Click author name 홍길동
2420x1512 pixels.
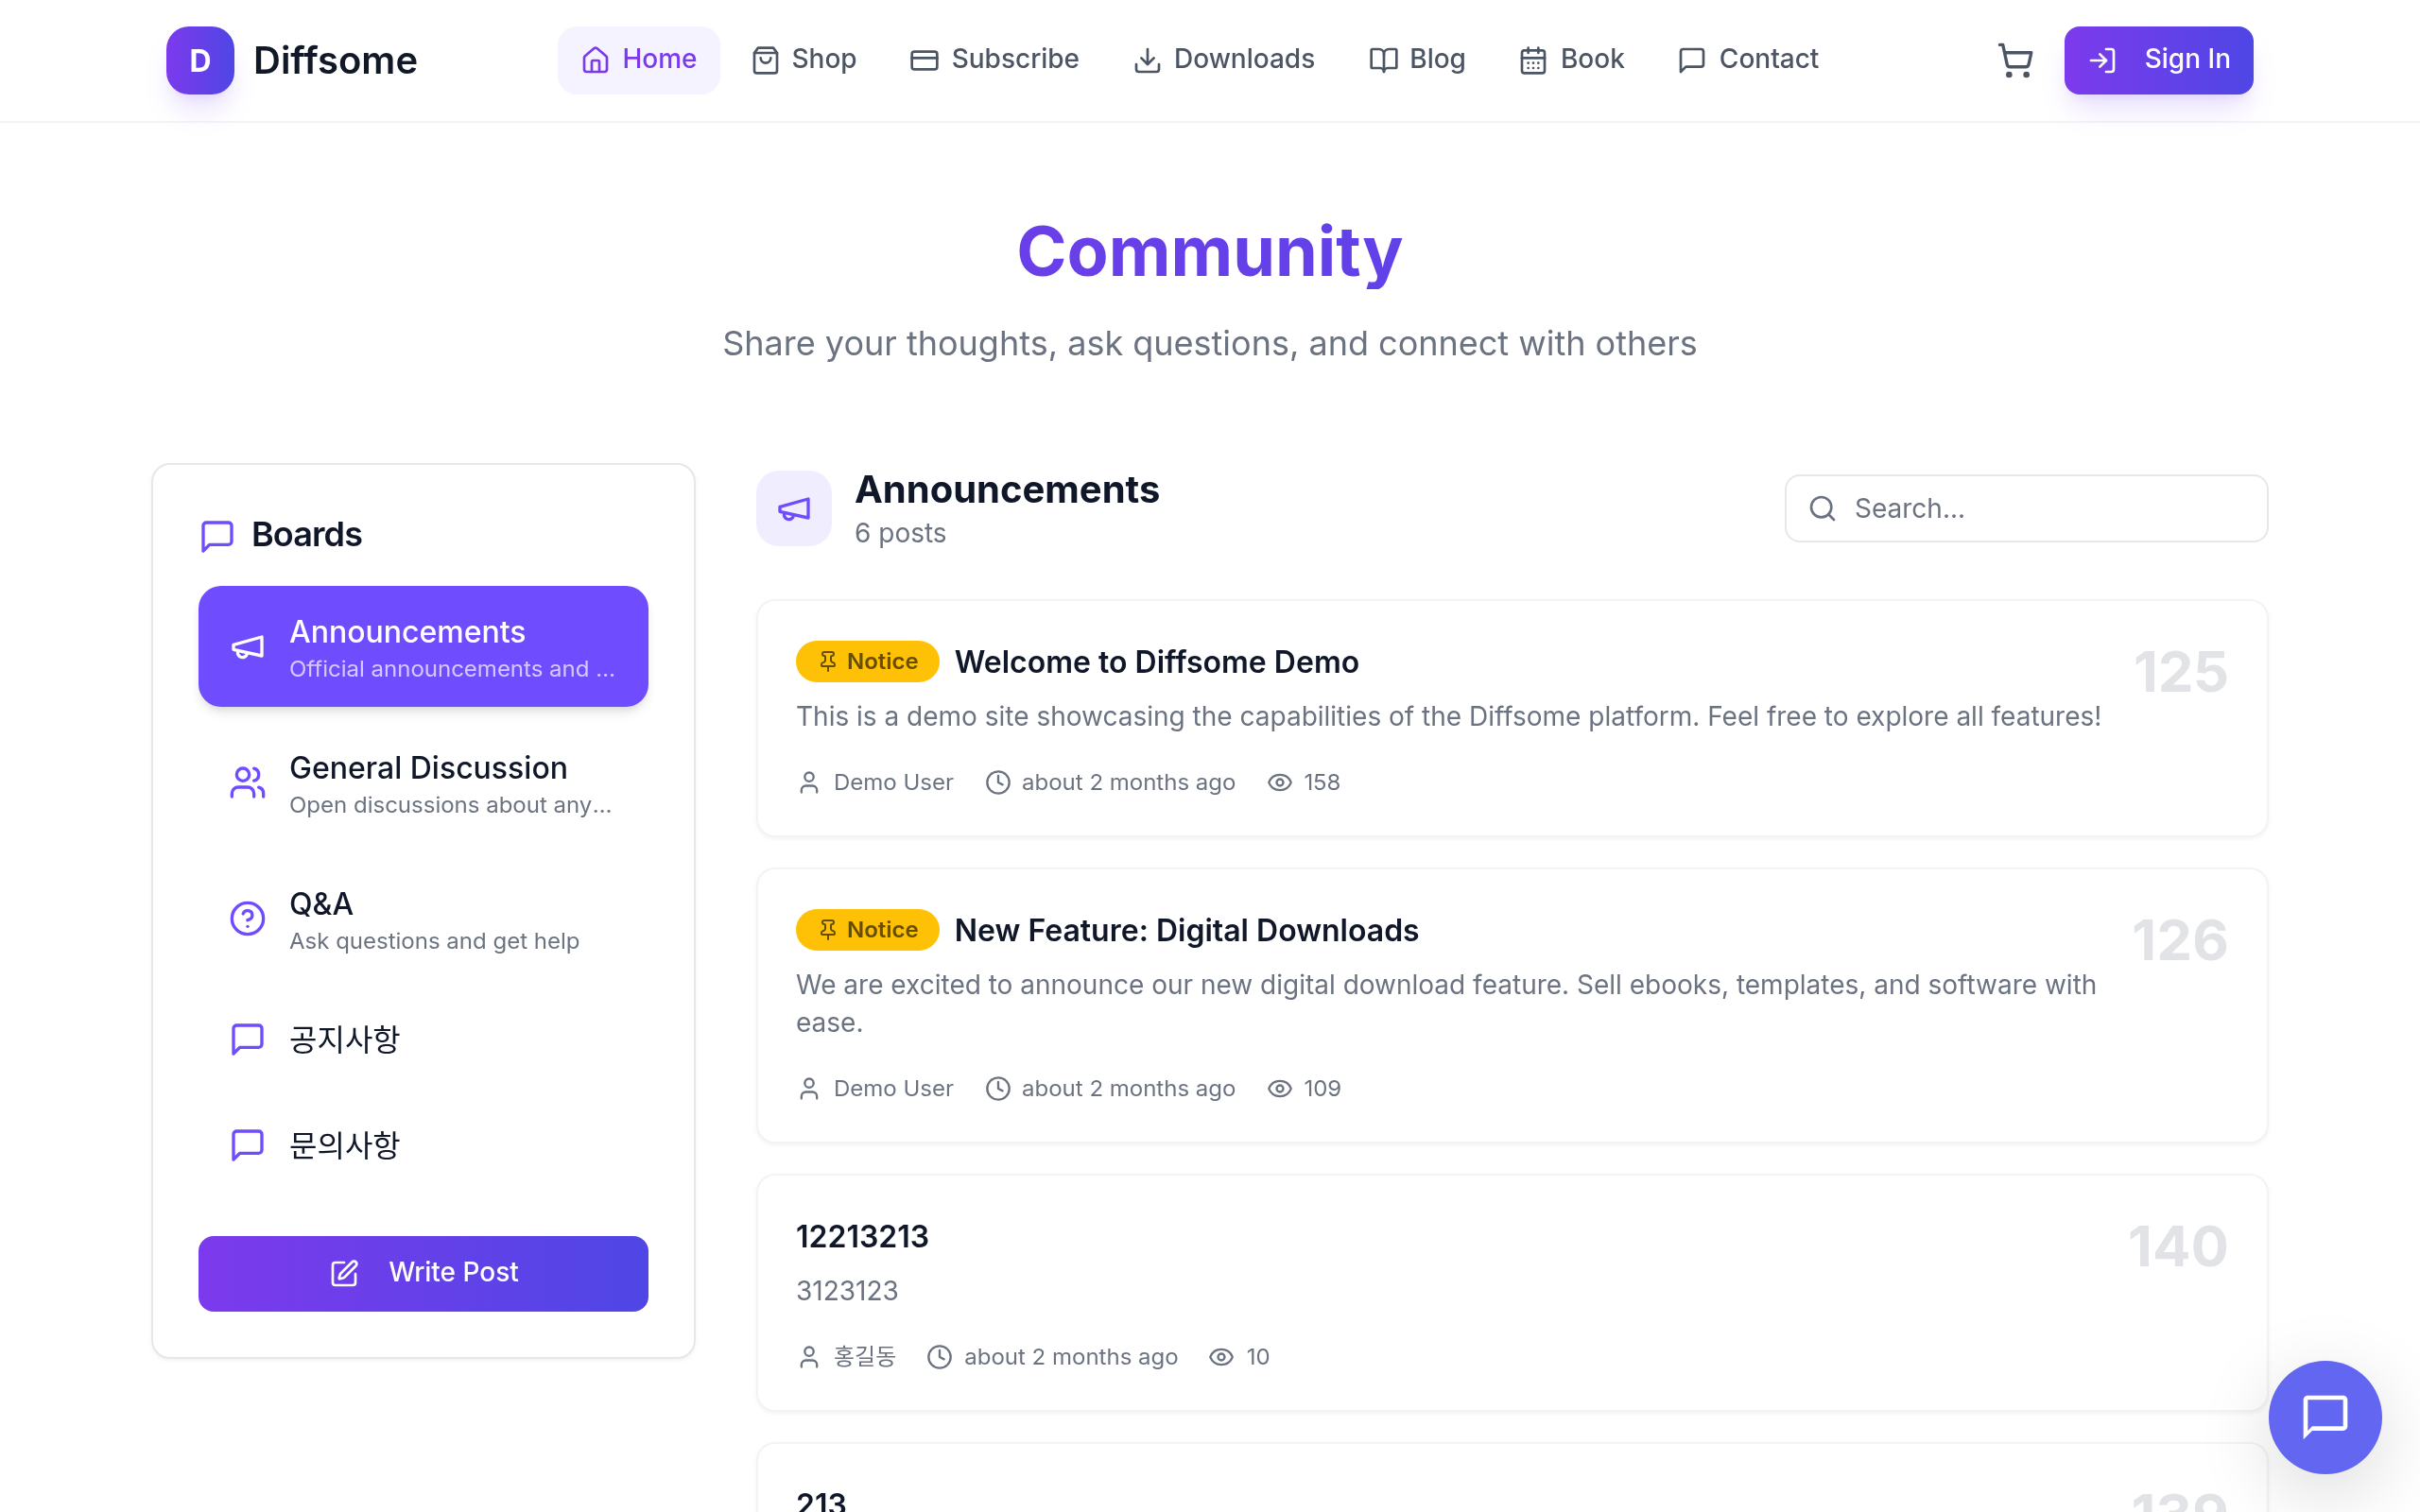click(865, 1357)
